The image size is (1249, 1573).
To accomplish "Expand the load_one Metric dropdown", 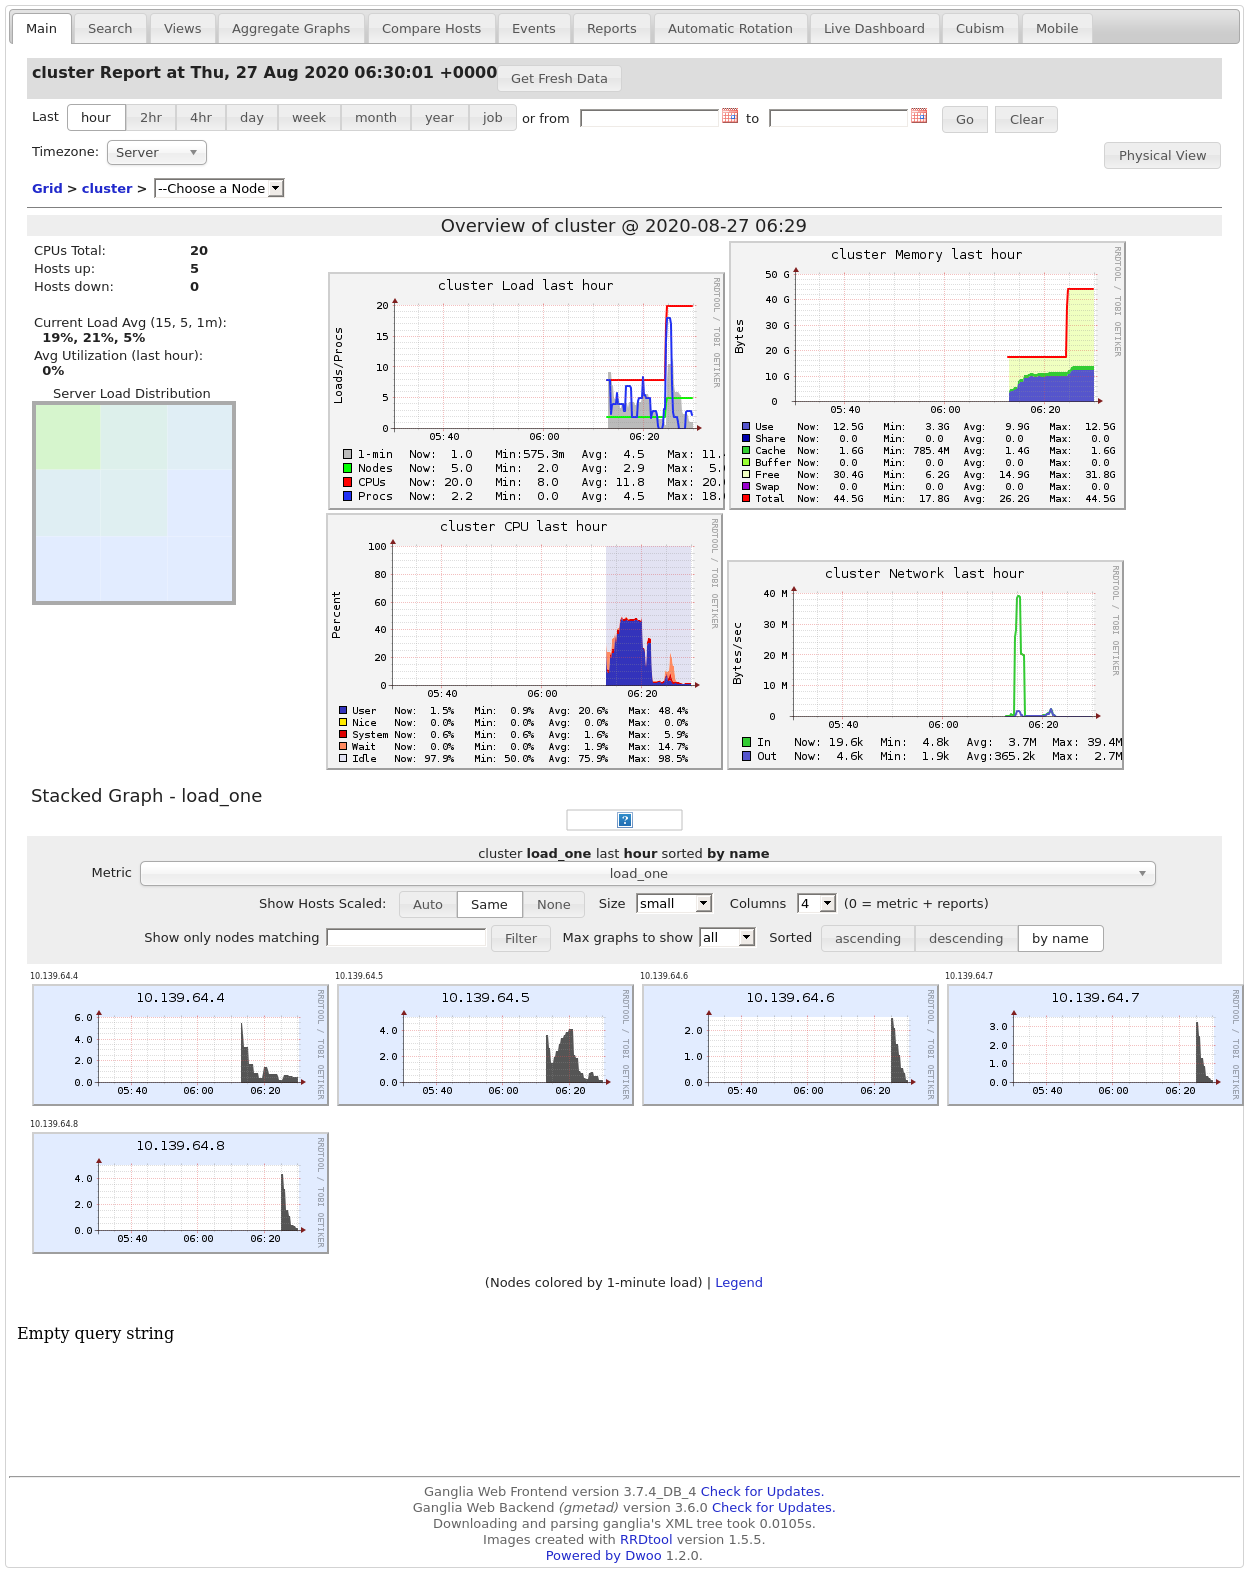I will click(x=648, y=873).
